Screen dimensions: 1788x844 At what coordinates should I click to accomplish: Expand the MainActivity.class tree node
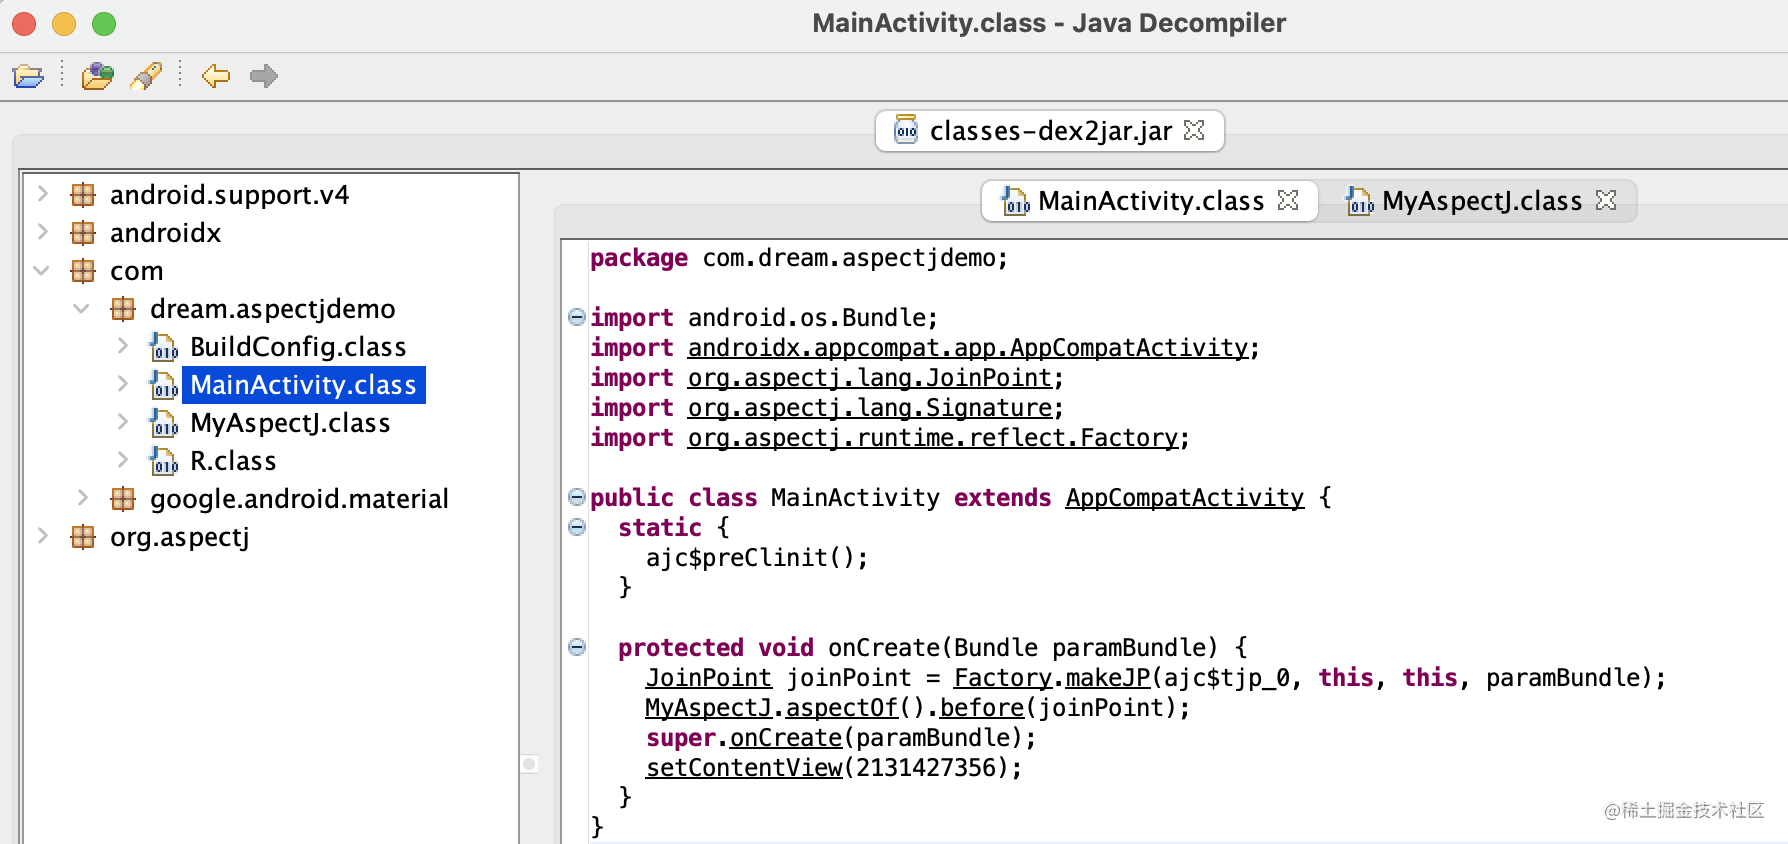pyautogui.click(x=123, y=384)
